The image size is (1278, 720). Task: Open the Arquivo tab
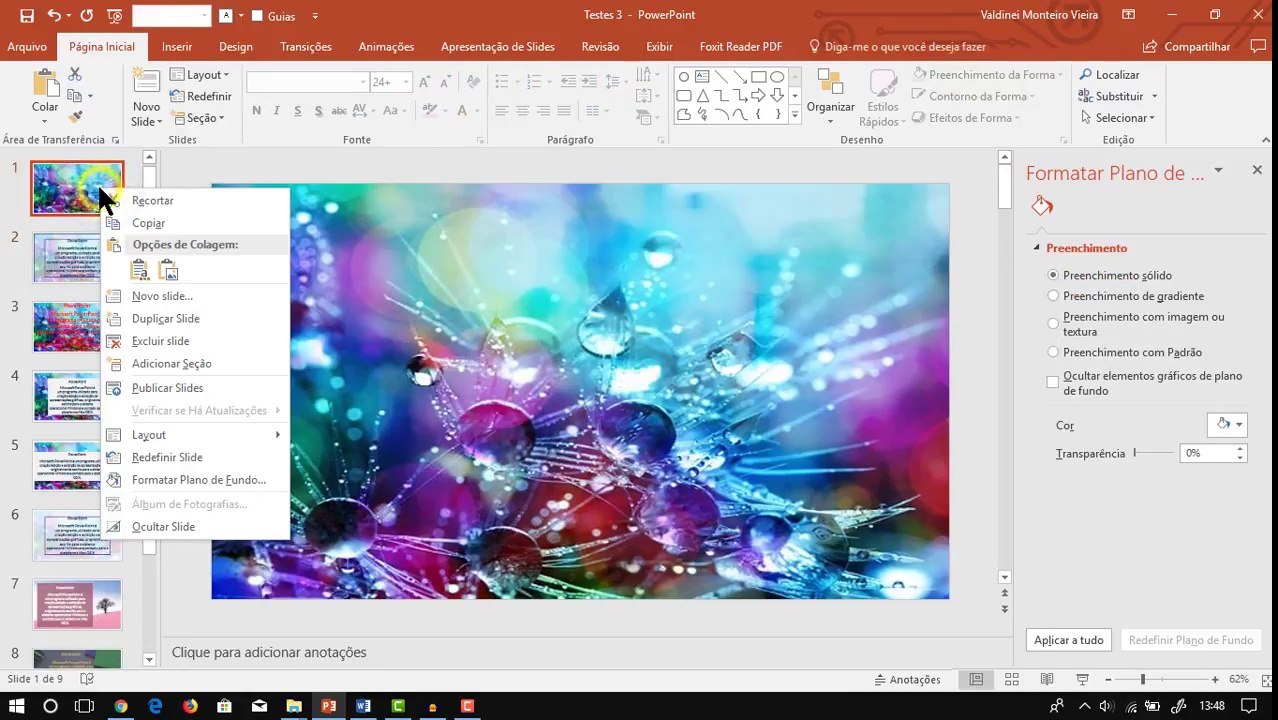pyautogui.click(x=27, y=47)
